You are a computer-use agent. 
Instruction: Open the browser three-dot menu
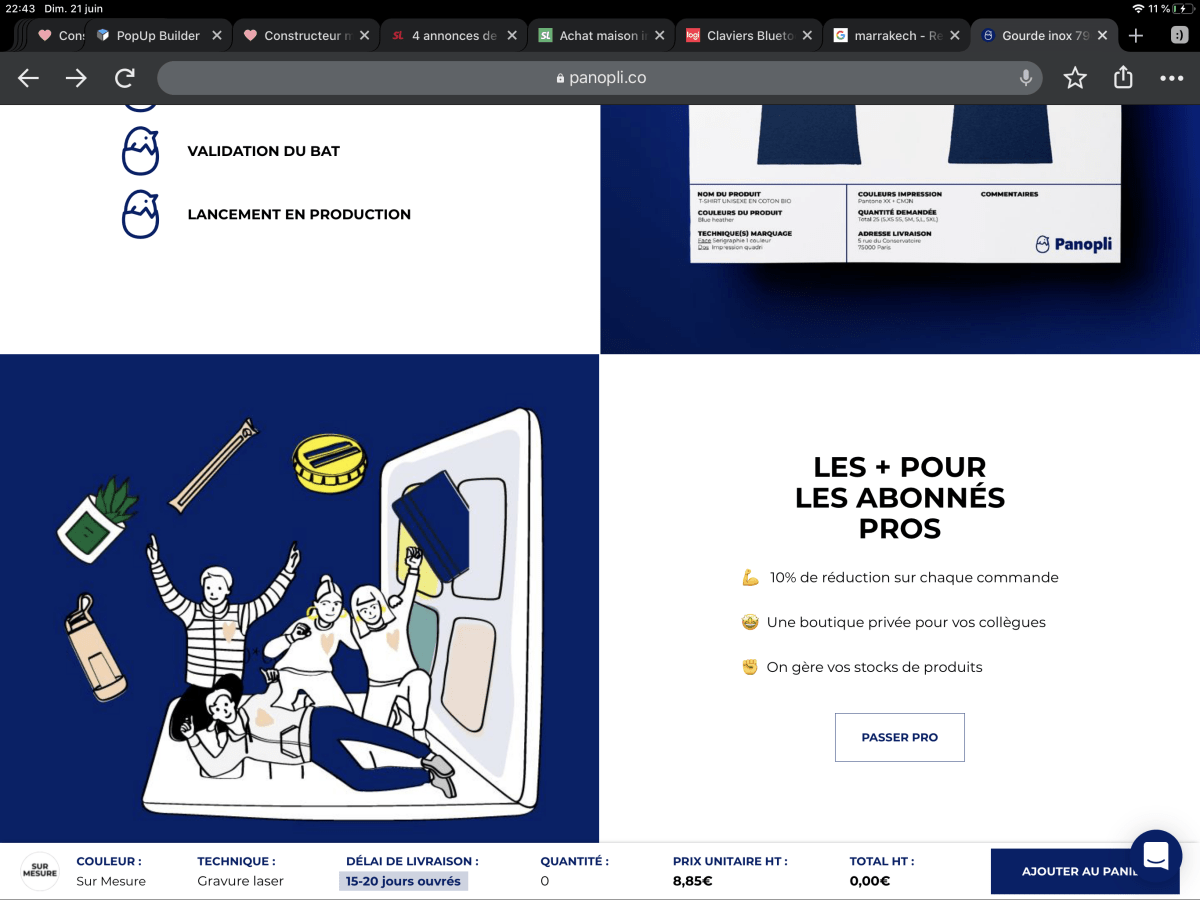coord(1171,78)
